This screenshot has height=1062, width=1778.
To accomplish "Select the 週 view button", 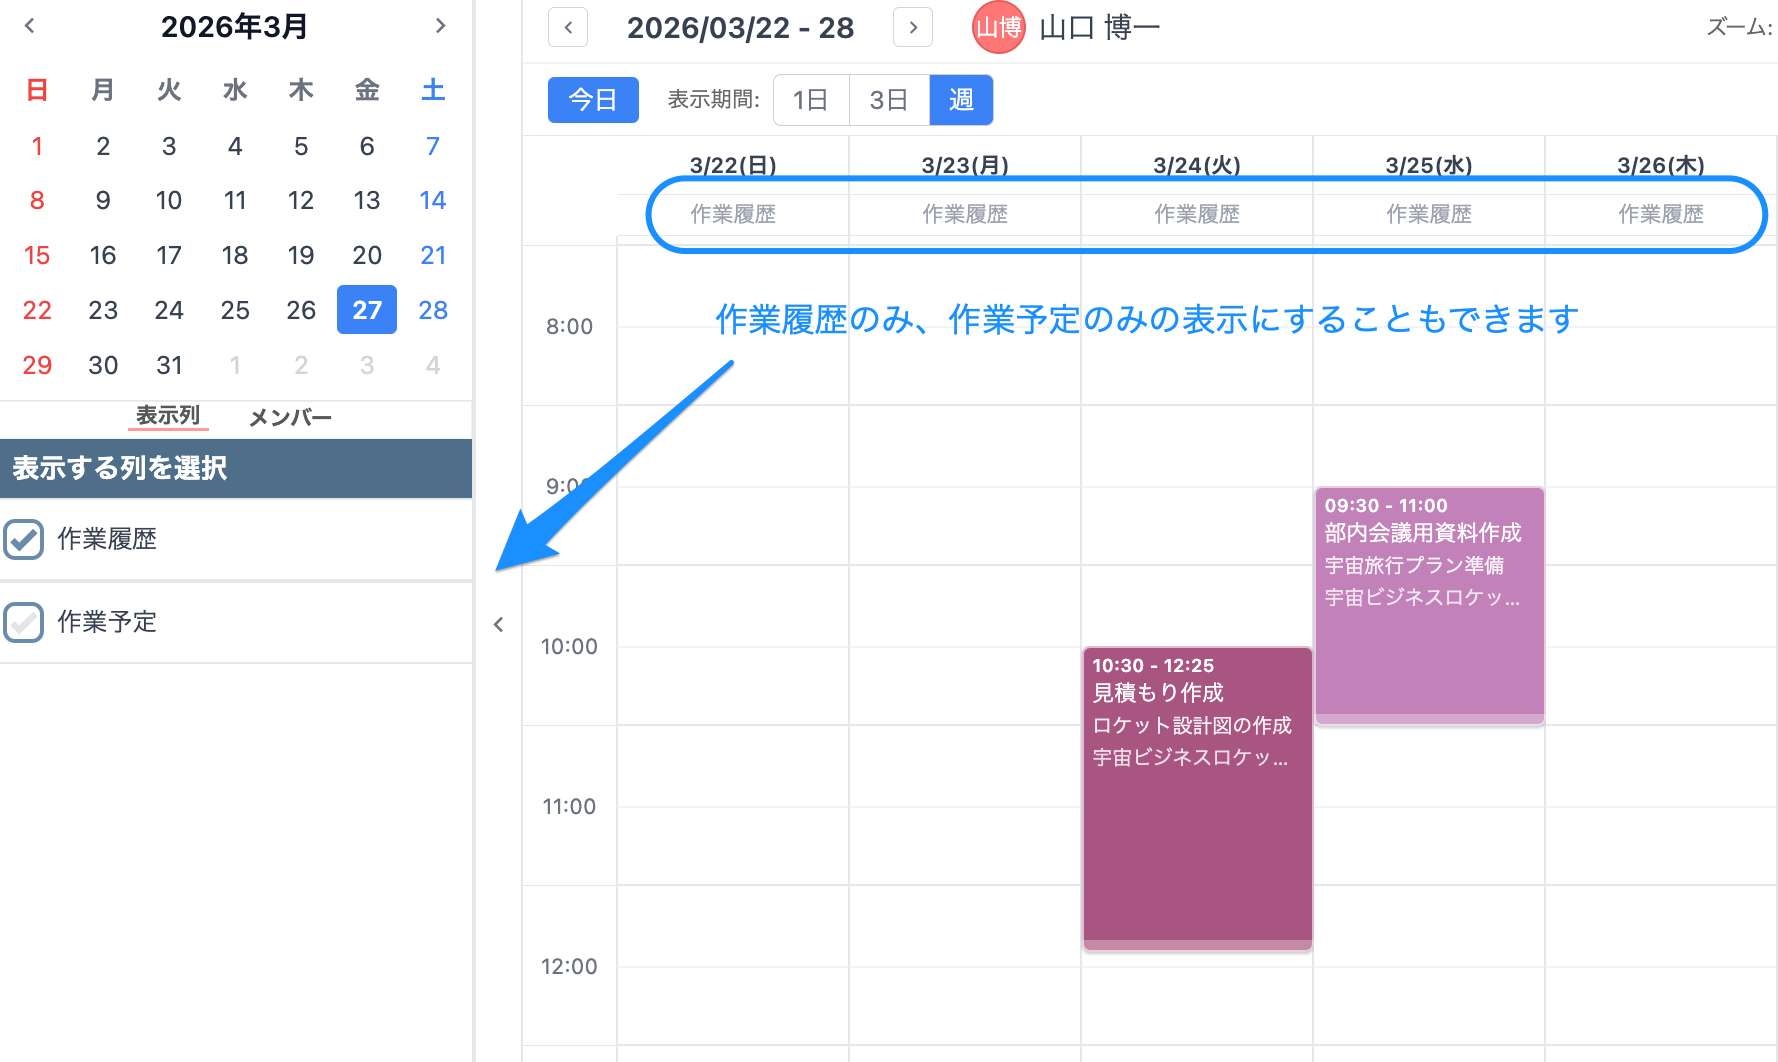I will 960,100.
